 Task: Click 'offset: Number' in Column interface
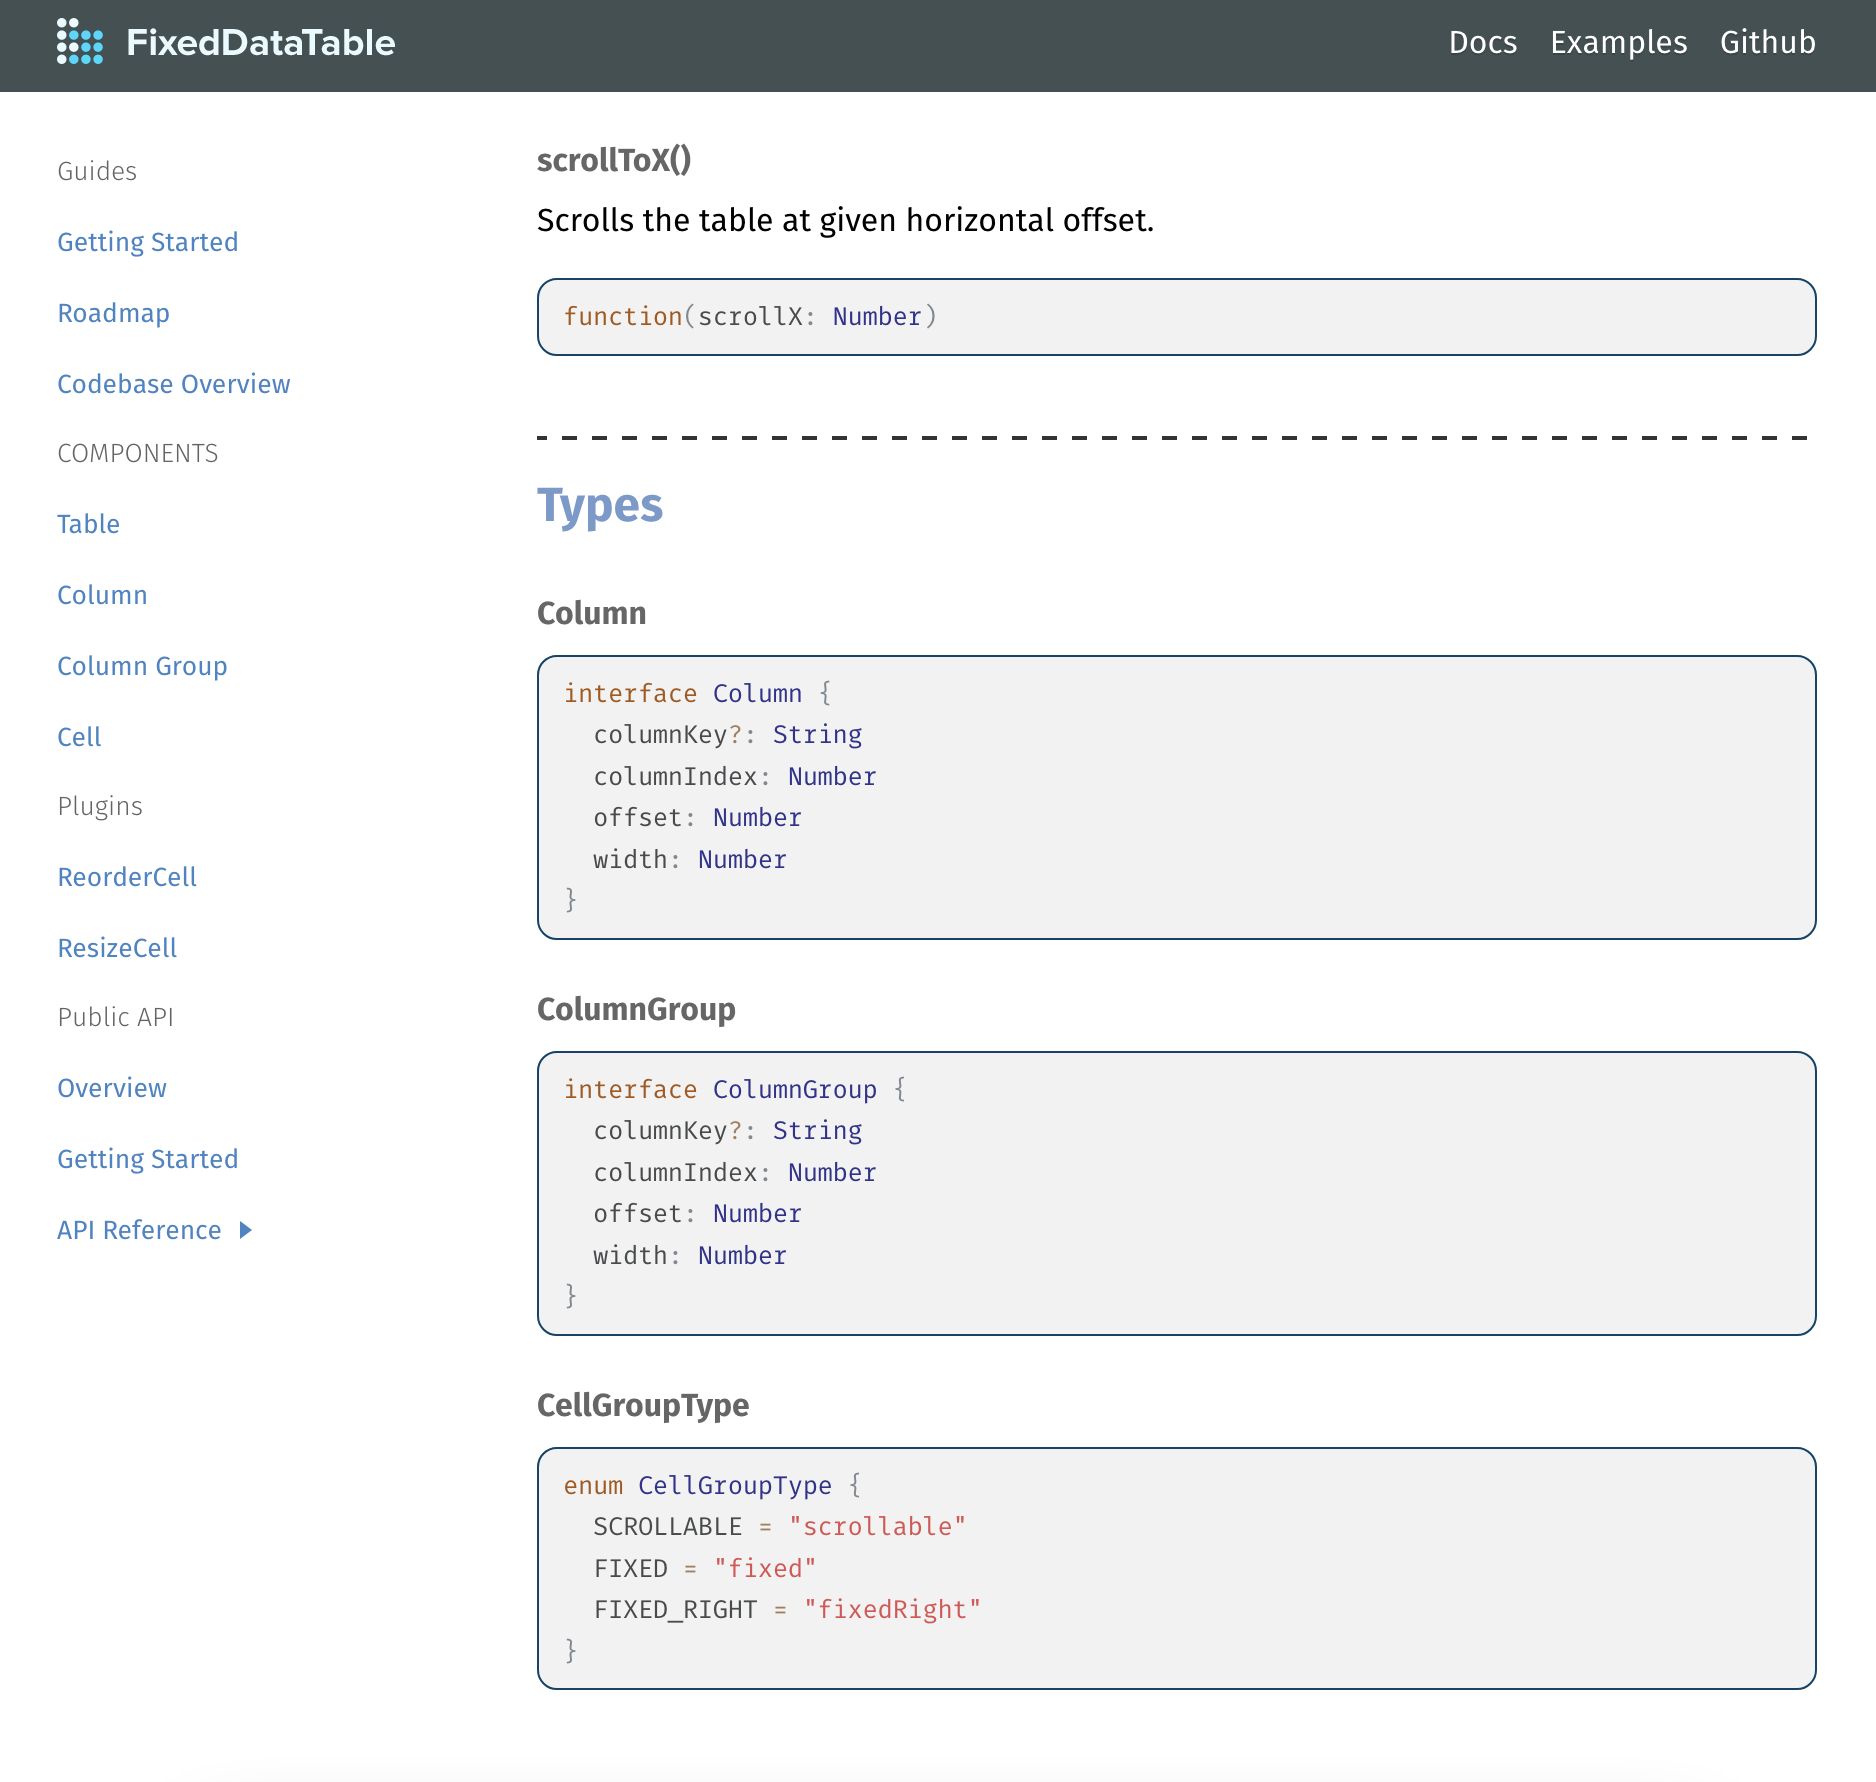(697, 818)
